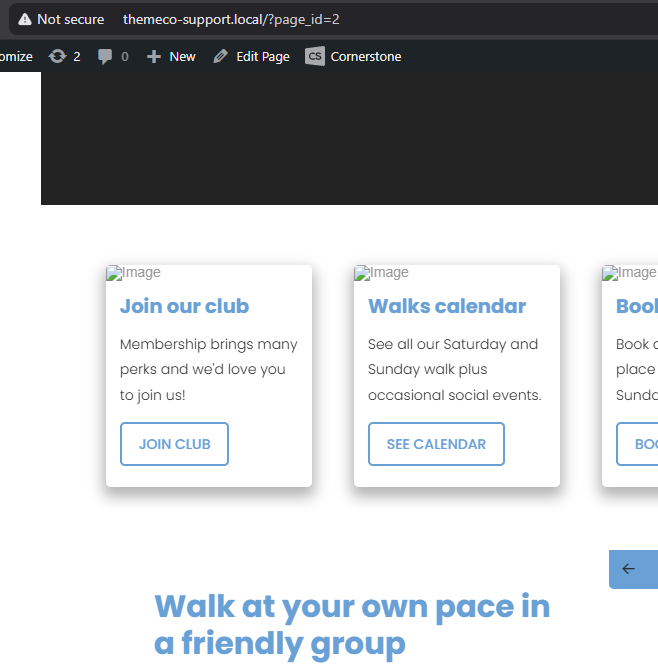
Task: Click the comments bubble icon
Action: (x=105, y=56)
